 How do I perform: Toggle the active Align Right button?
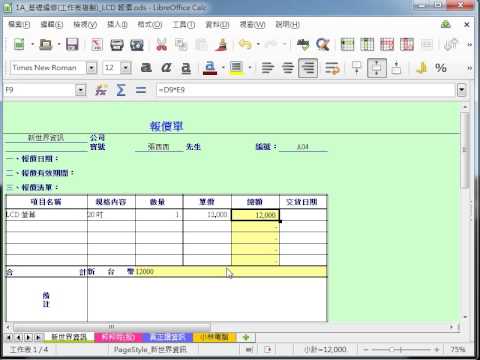(308, 68)
